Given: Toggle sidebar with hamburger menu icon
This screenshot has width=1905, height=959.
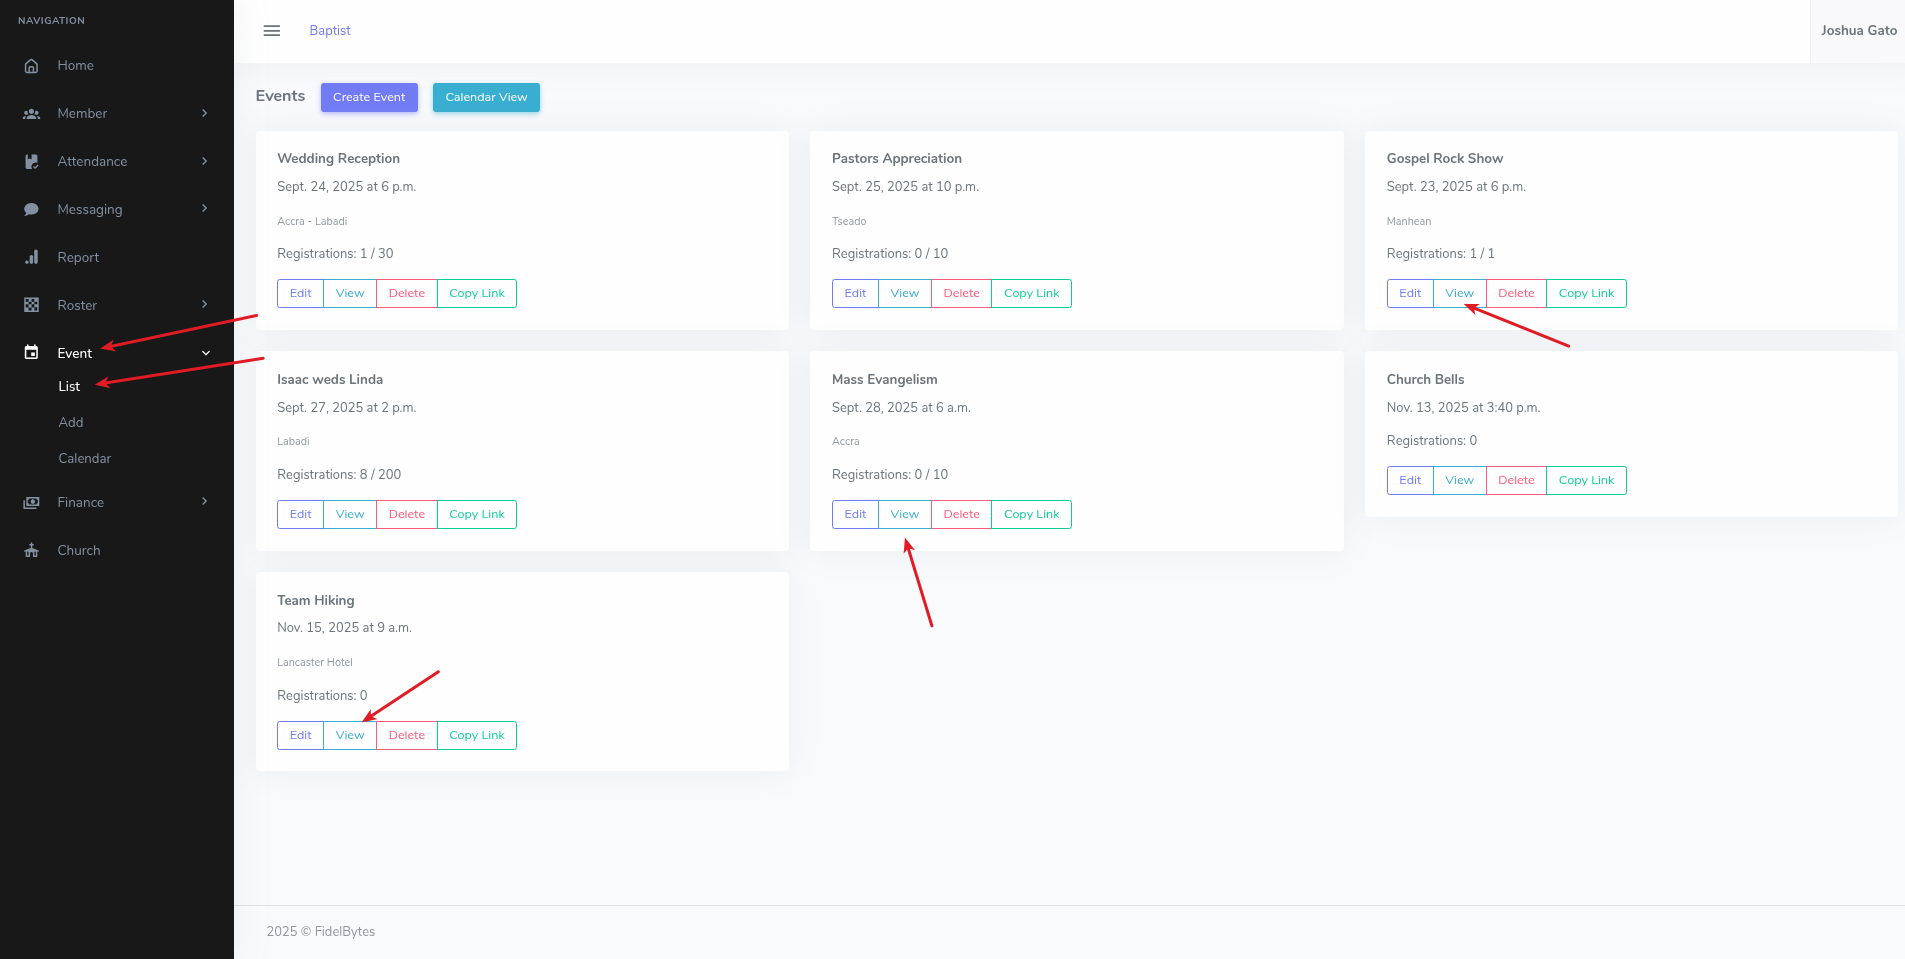Looking at the screenshot, I should (271, 31).
